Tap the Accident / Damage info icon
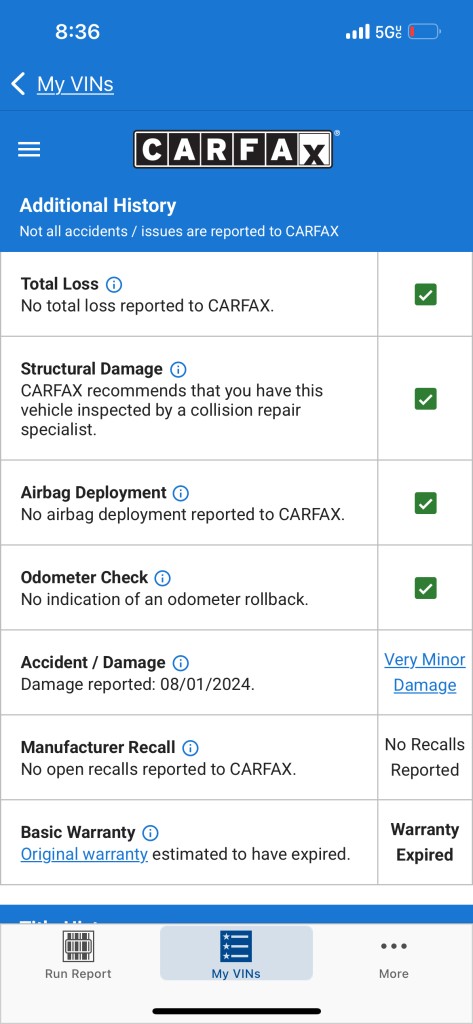473x1024 pixels. tap(180, 663)
